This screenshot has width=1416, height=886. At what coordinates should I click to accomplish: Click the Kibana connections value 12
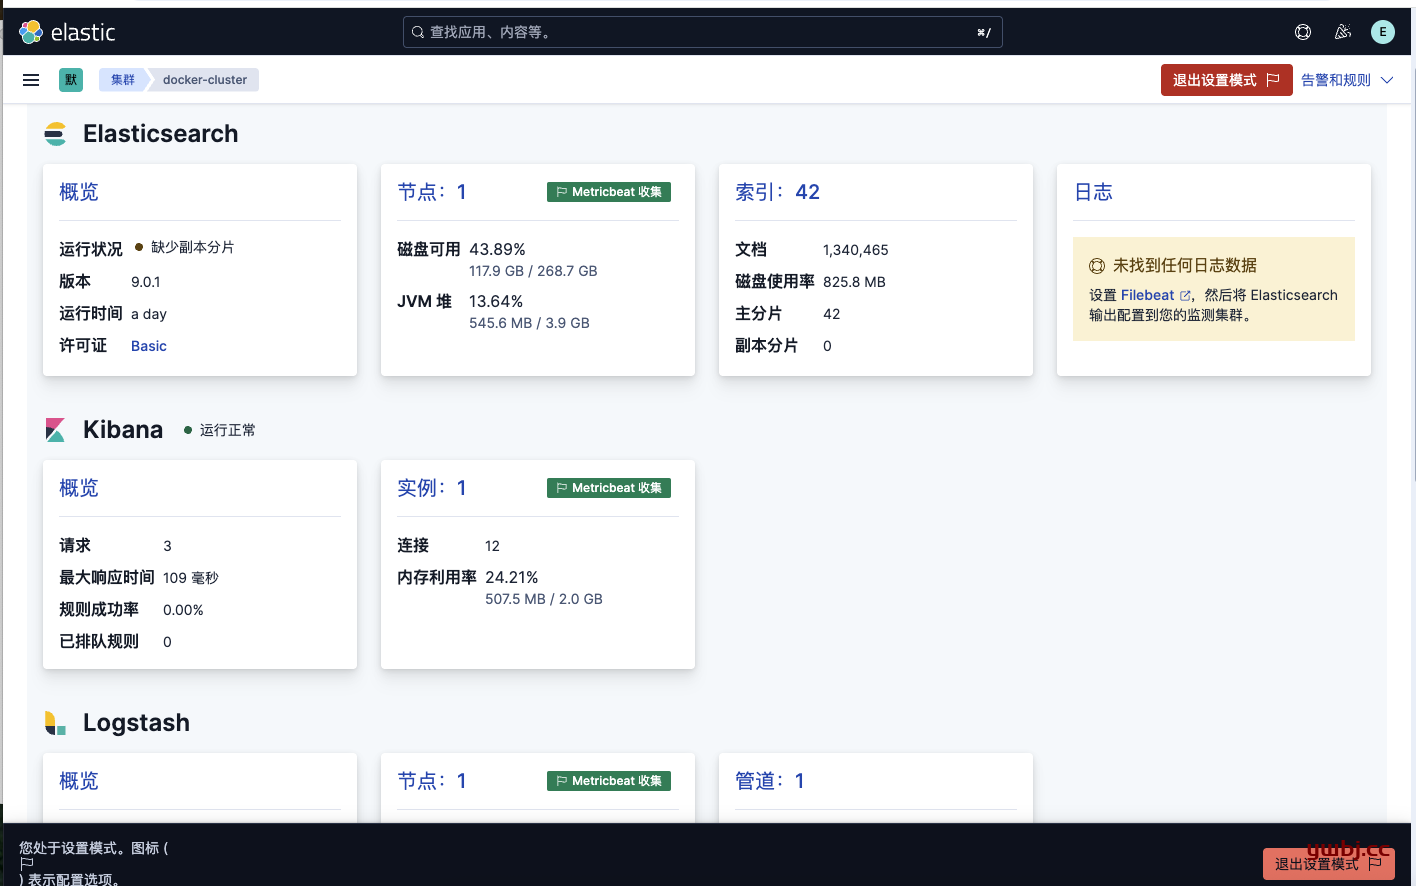492,546
